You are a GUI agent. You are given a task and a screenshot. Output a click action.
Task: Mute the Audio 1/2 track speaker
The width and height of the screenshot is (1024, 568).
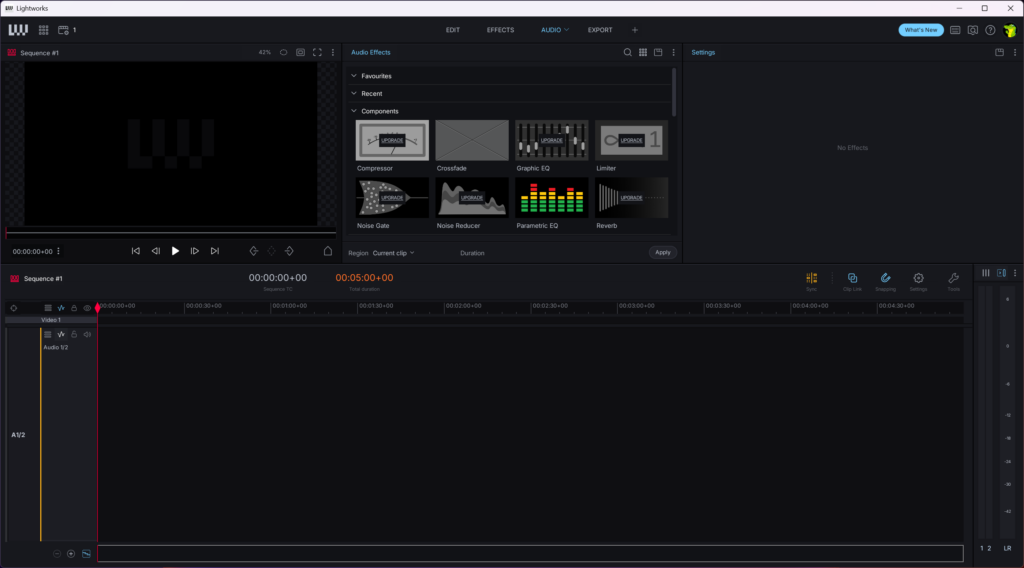(x=87, y=334)
